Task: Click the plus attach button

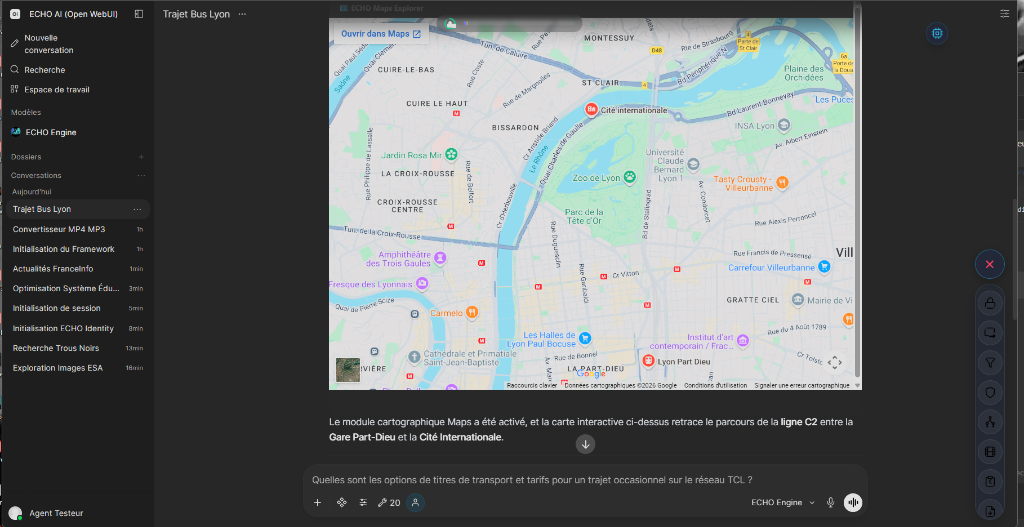Action: pos(317,502)
